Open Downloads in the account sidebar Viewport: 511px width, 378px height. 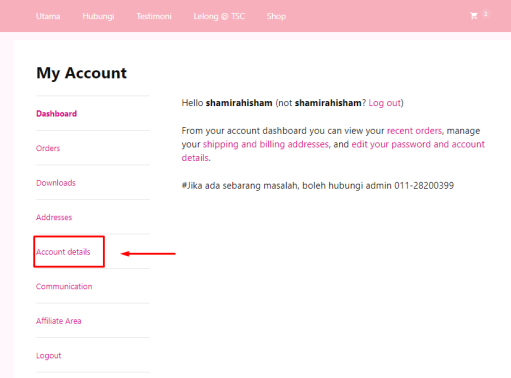(x=56, y=183)
